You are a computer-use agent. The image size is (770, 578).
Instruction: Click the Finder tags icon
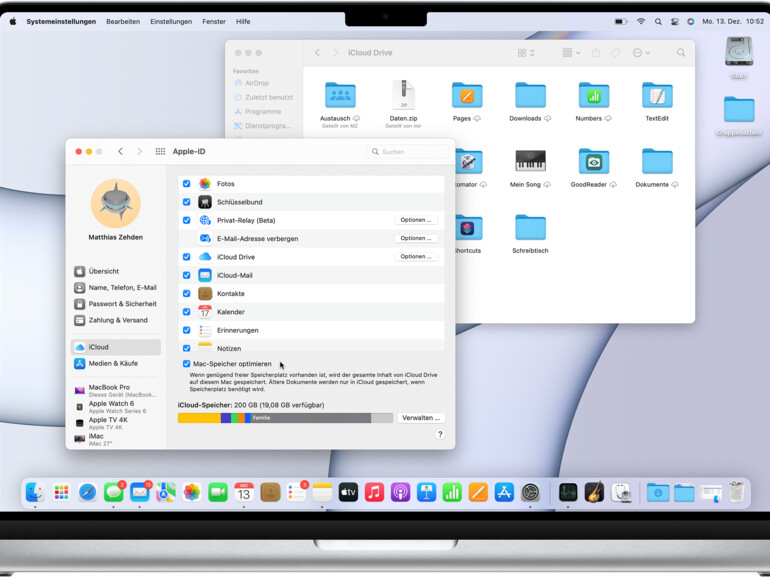(x=616, y=53)
